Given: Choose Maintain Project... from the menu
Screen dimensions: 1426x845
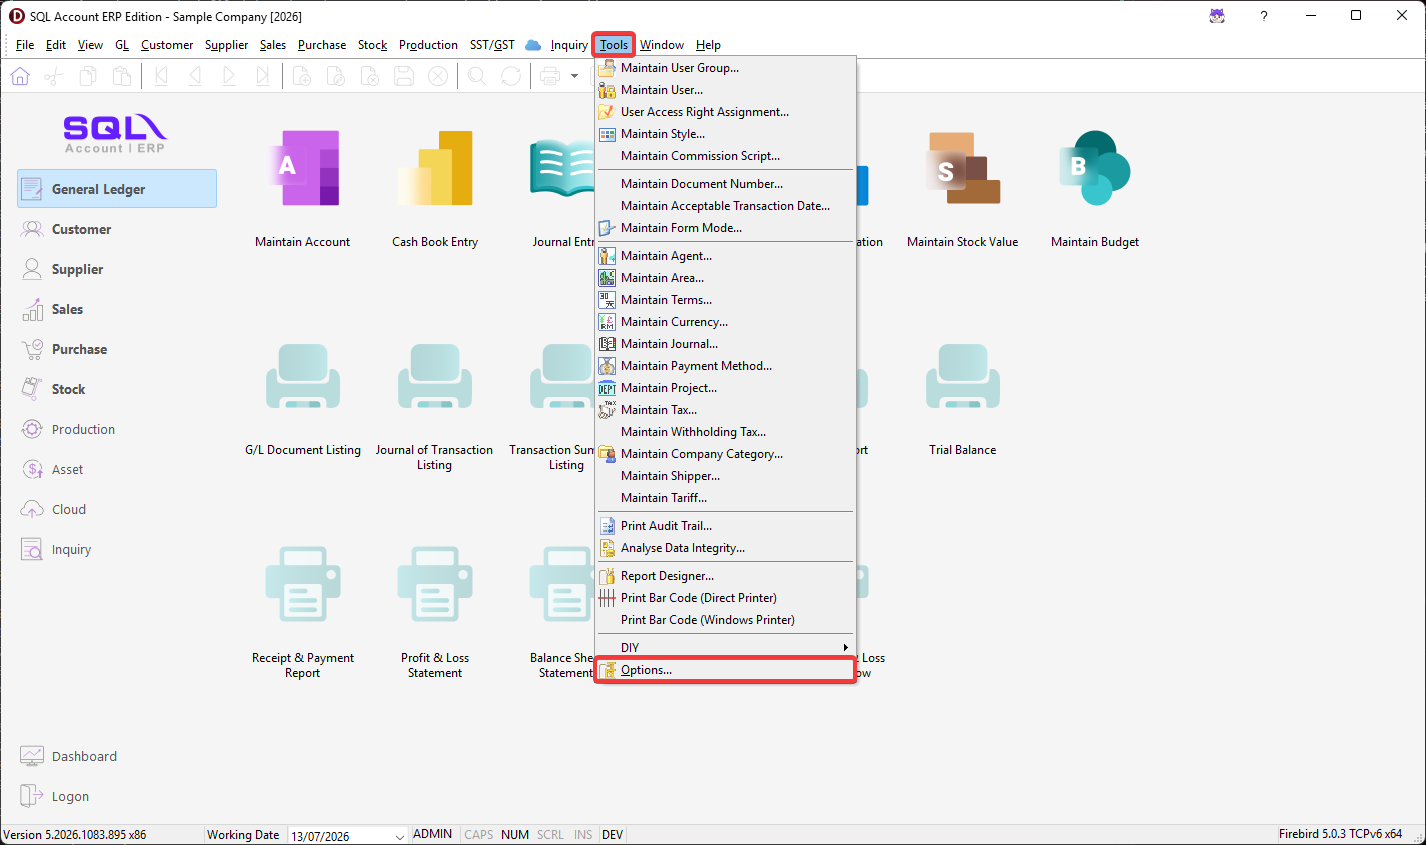Looking at the screenshot, I should coord(725,388).
